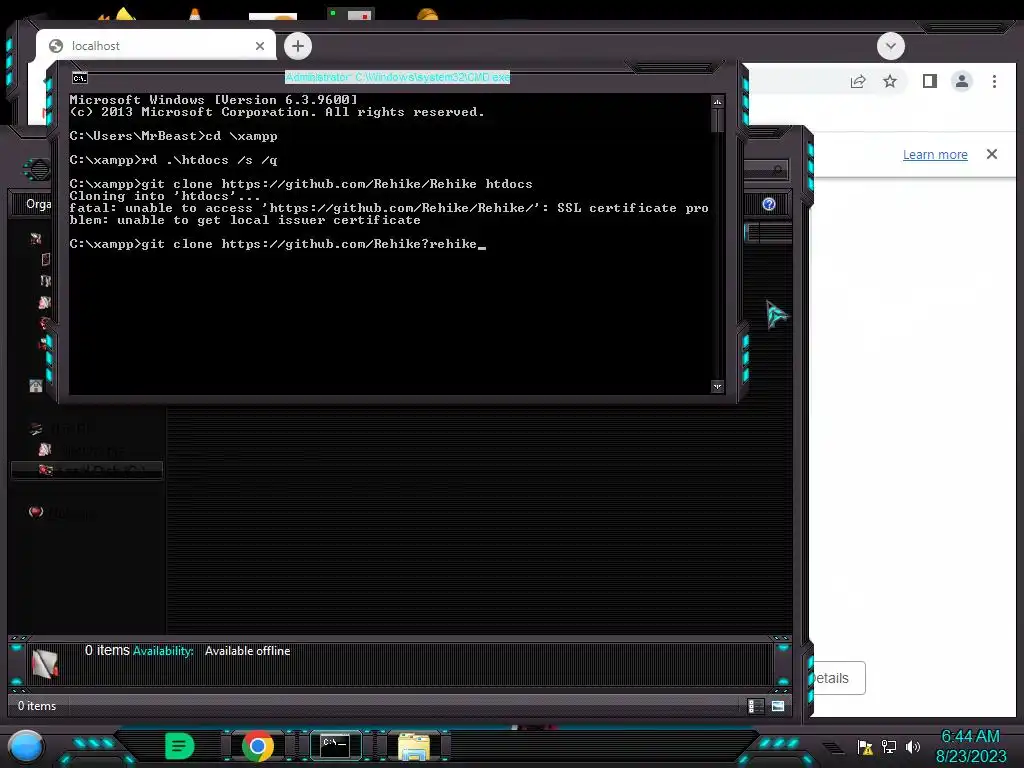This screenshot has height=768, width=1024.
Task: Open Explorer's blue help icon
Action: pos(769,204)
